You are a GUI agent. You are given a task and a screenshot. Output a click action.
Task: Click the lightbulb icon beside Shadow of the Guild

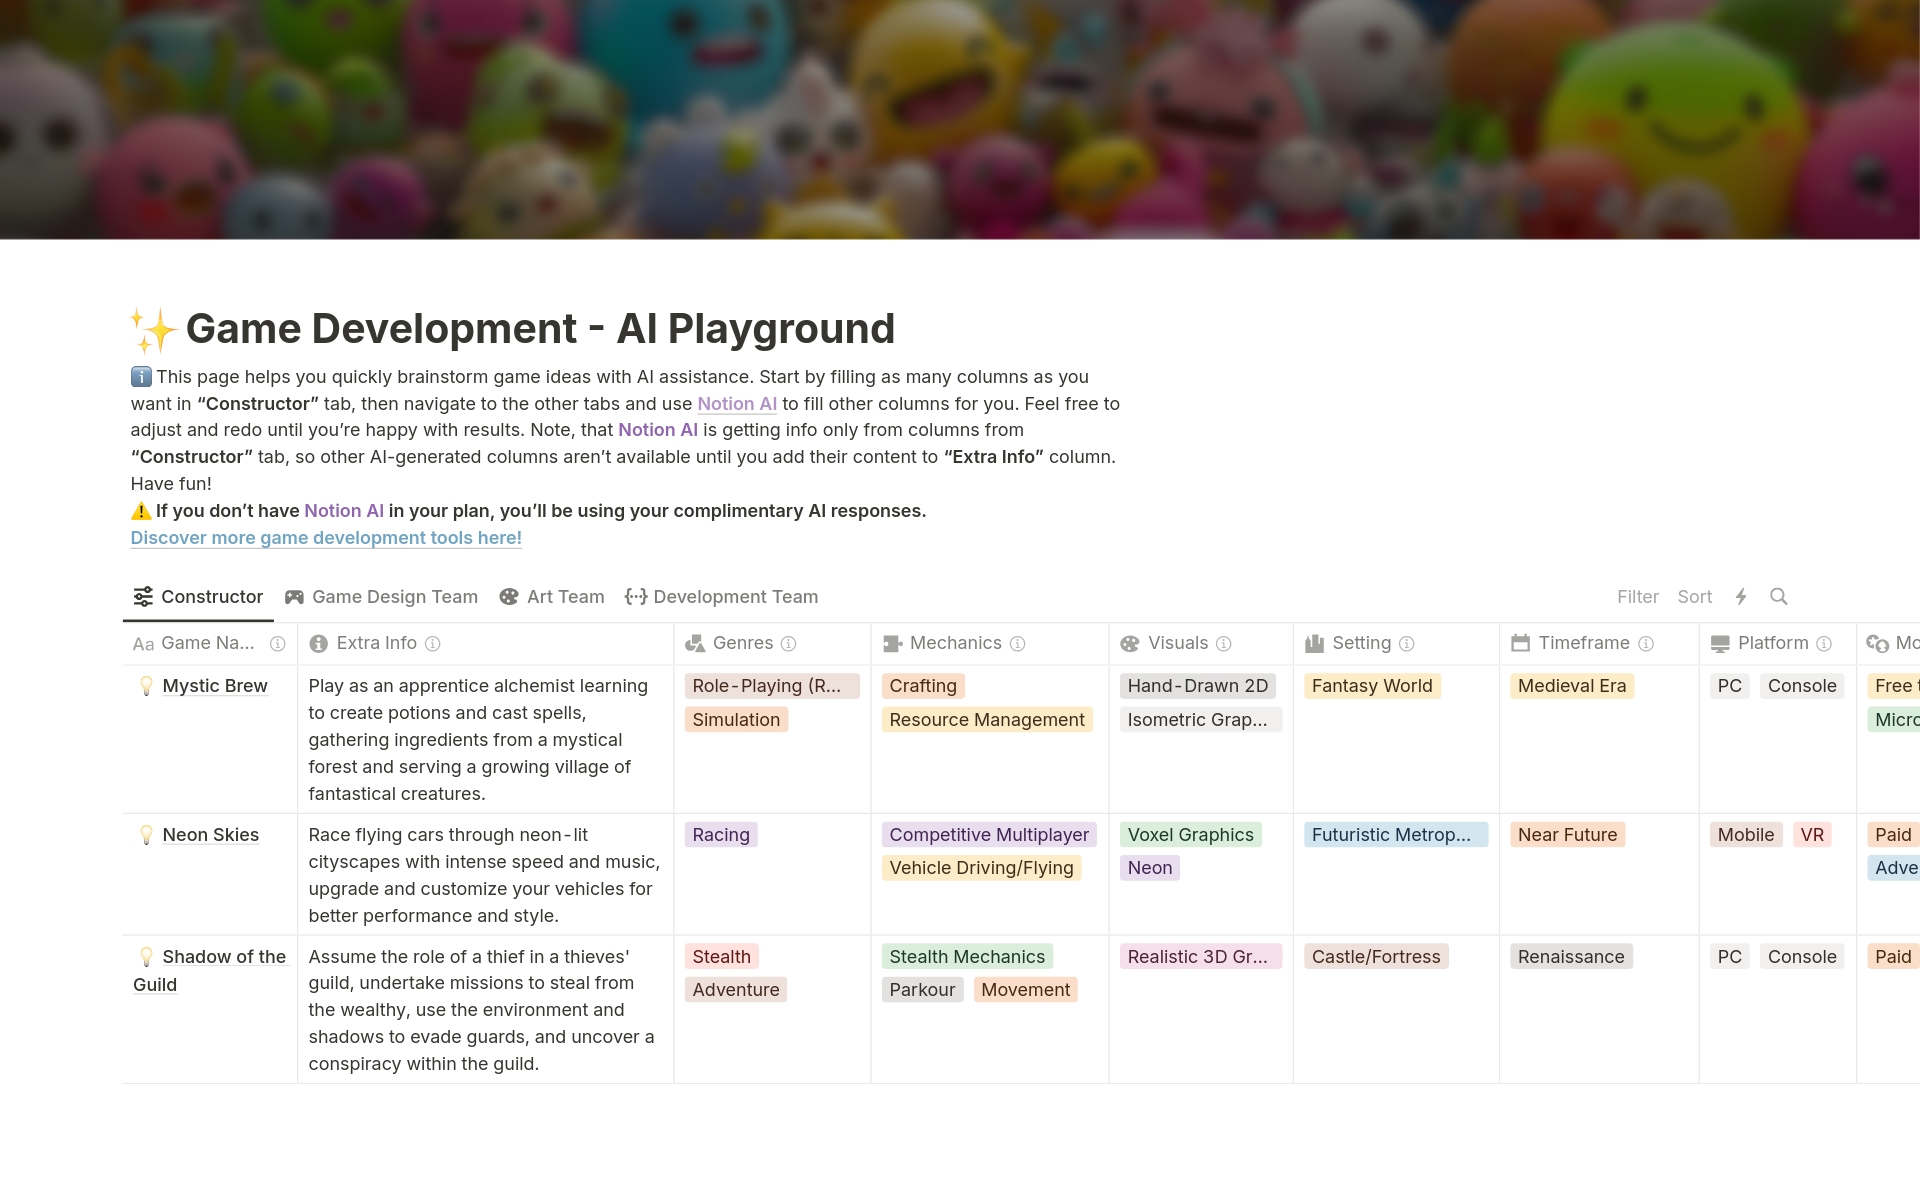tap(145, 957)
